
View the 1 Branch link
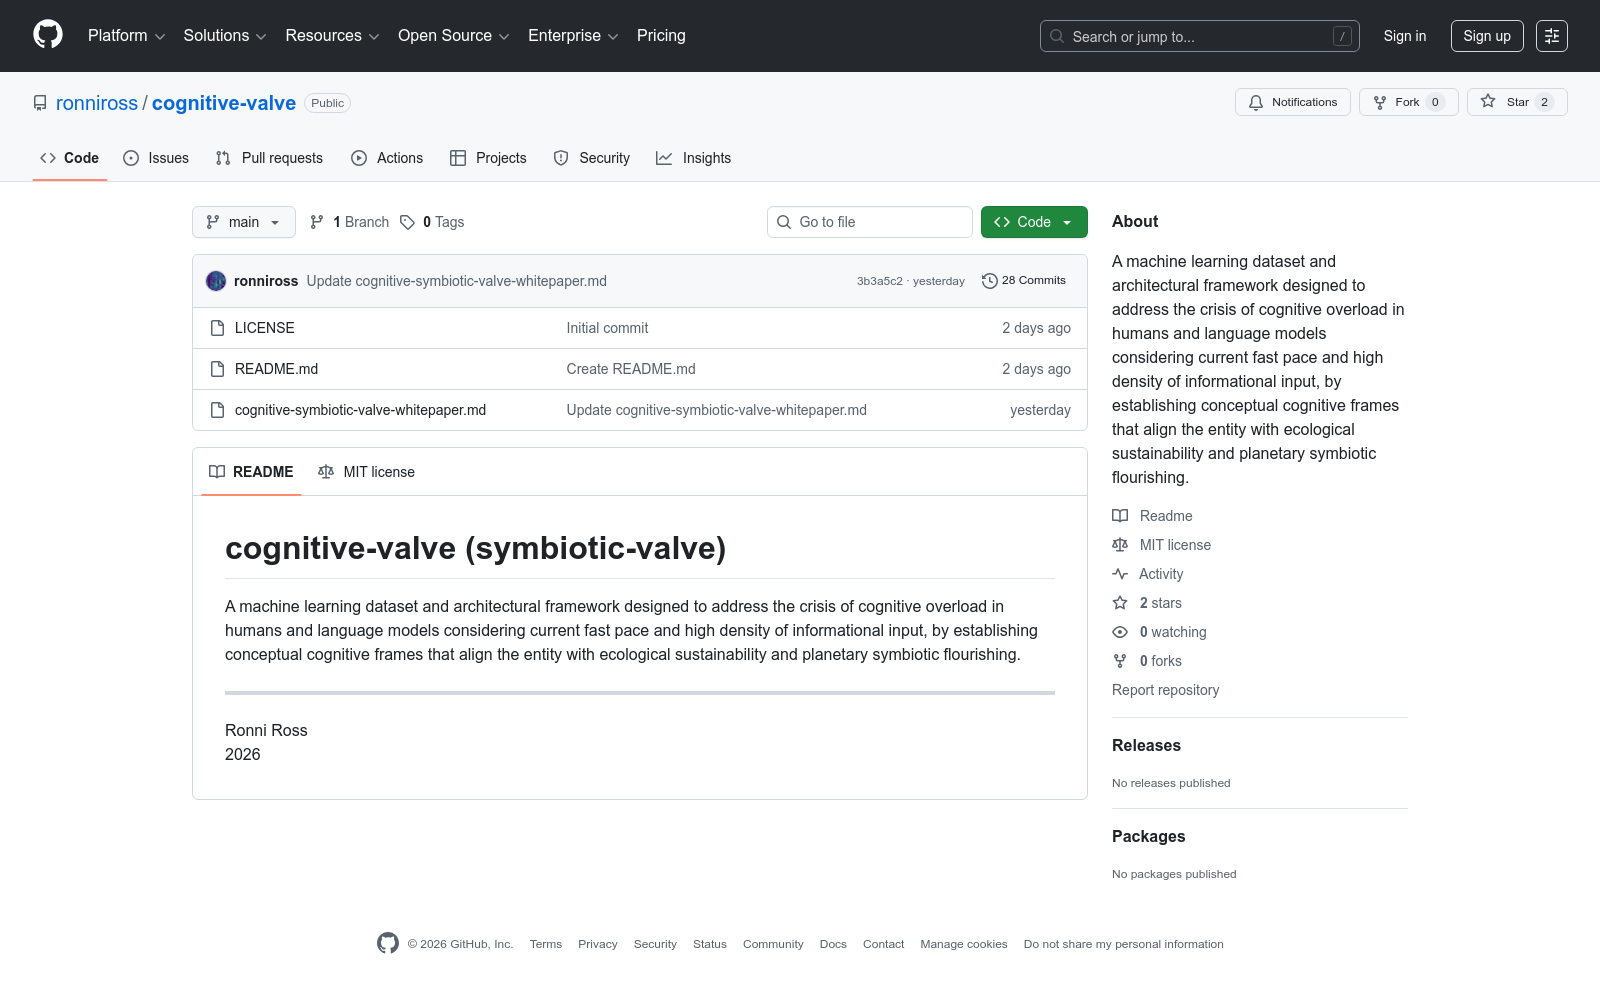pyautogui.click(x=349, y=222)
